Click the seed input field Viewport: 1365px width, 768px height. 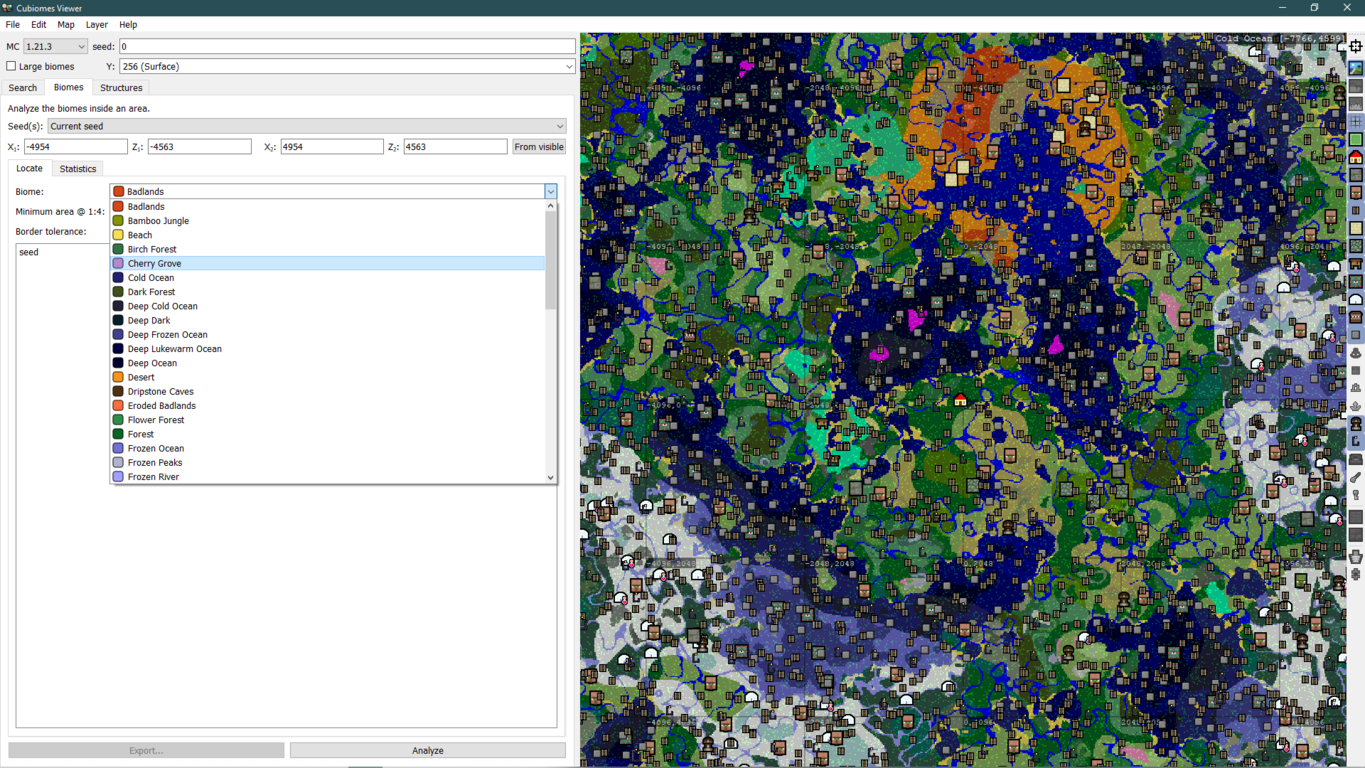[x=346, y=46]
